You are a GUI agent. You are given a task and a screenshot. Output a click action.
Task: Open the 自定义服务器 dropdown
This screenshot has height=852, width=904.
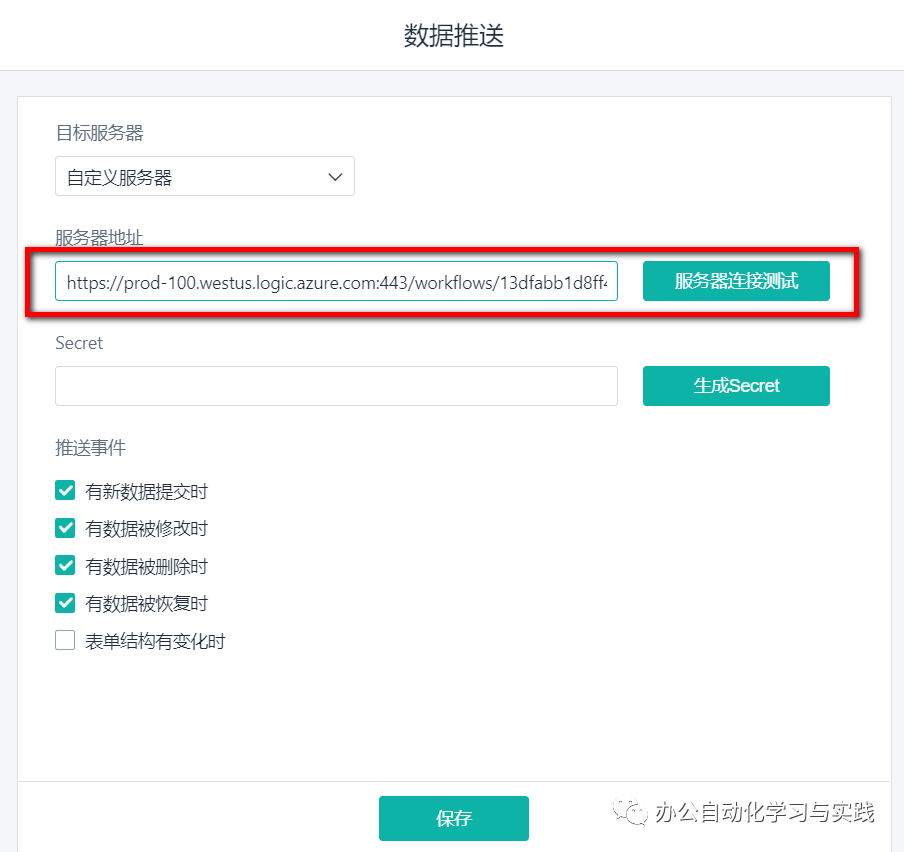pos(204,176)
